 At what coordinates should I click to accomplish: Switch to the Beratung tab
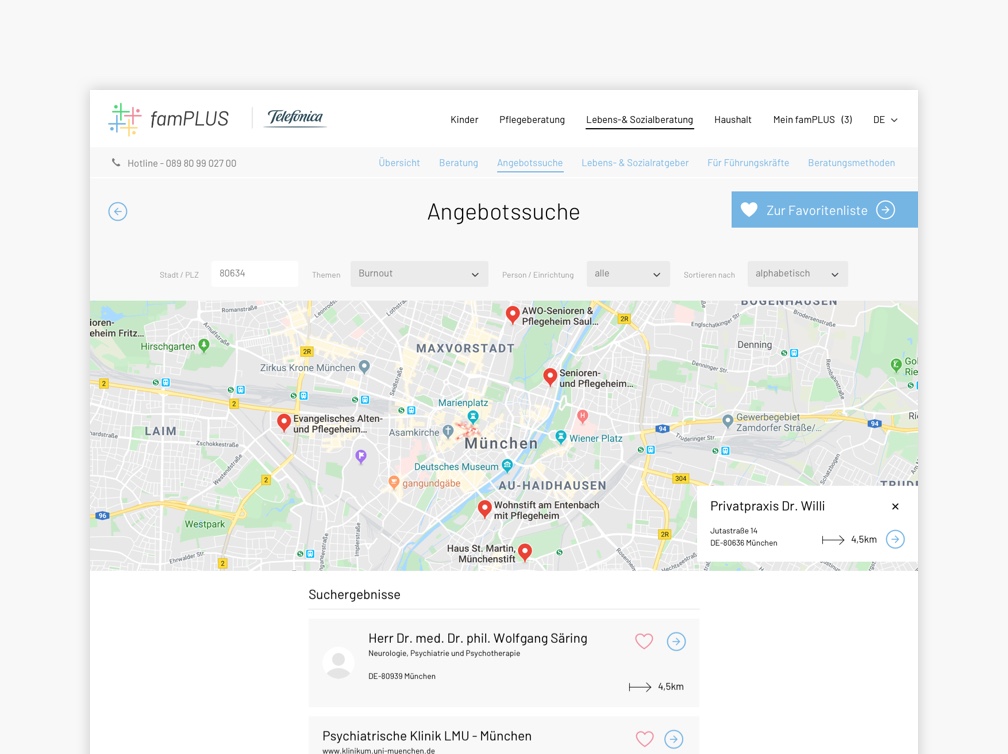(x=458, y=163)
